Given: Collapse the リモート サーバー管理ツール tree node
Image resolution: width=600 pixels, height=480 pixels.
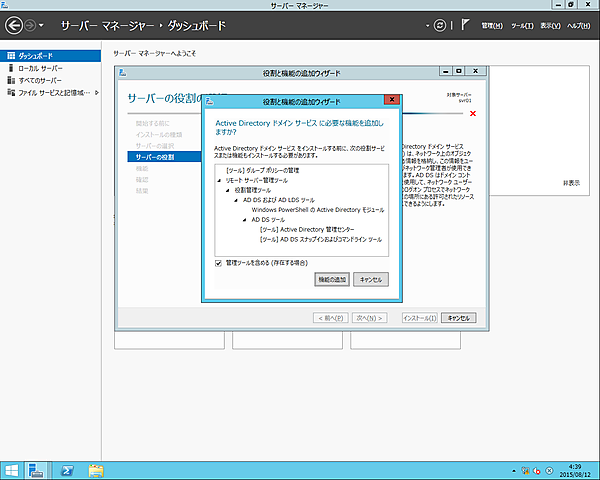Looking at the screenshot, I should point(219,181).
